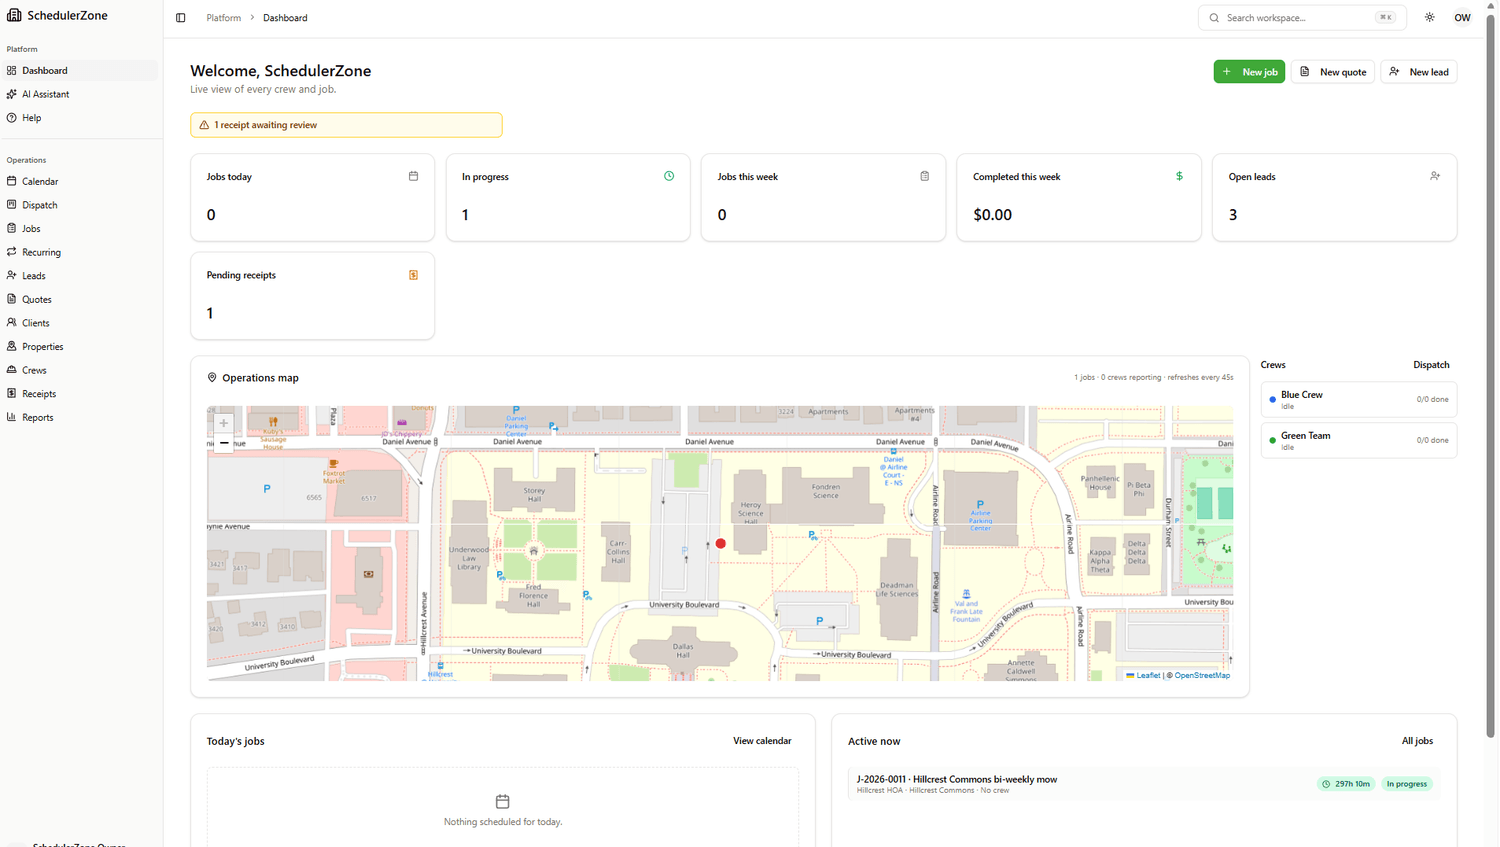
Task: Open the Completed this week card
Action: 1079,197
